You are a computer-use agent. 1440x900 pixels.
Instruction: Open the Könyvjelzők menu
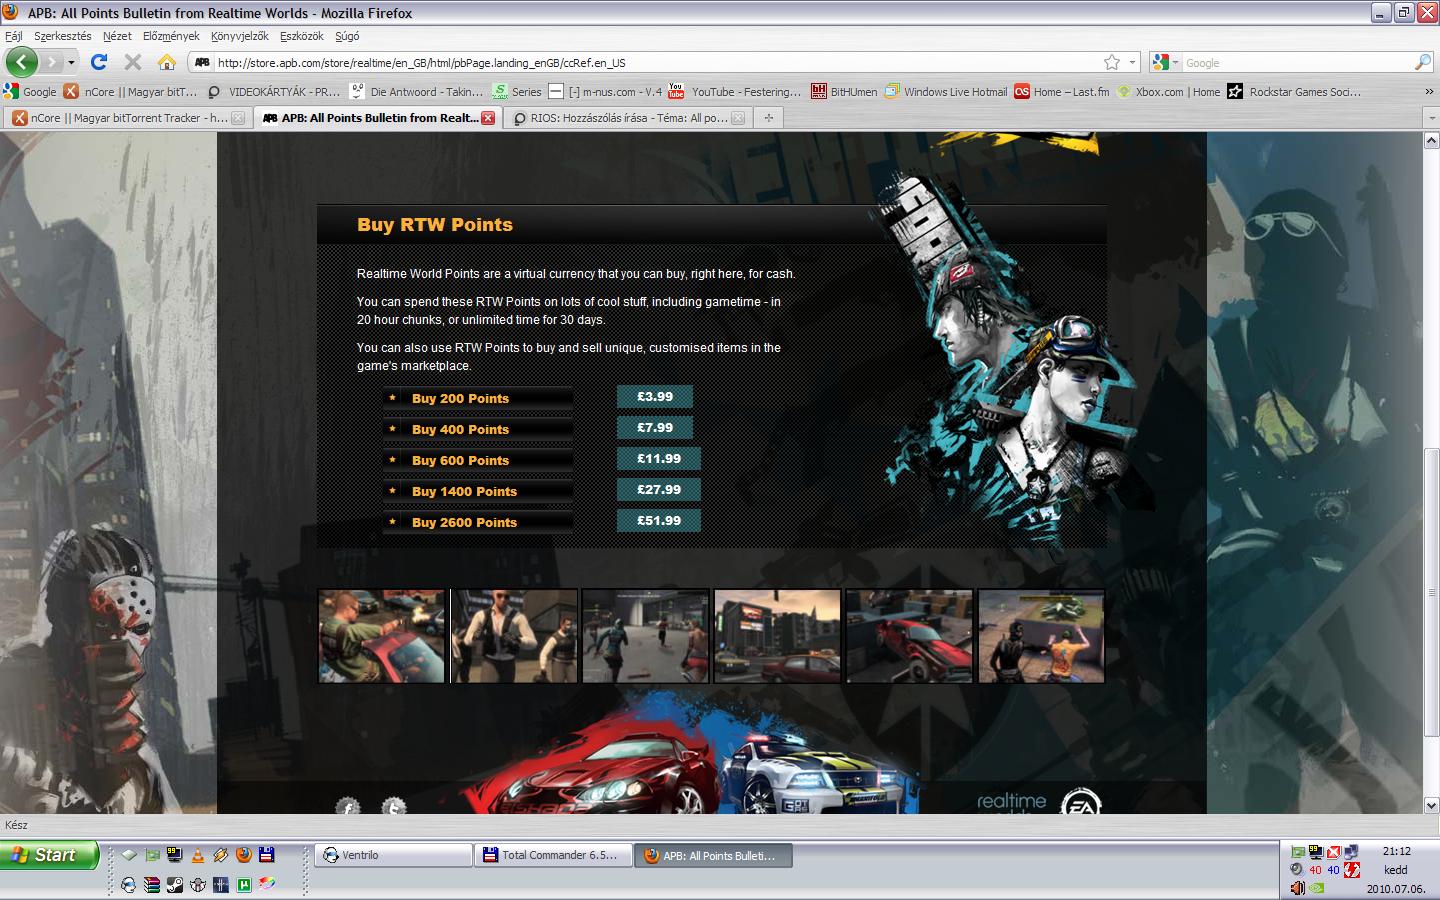[240, 36]
